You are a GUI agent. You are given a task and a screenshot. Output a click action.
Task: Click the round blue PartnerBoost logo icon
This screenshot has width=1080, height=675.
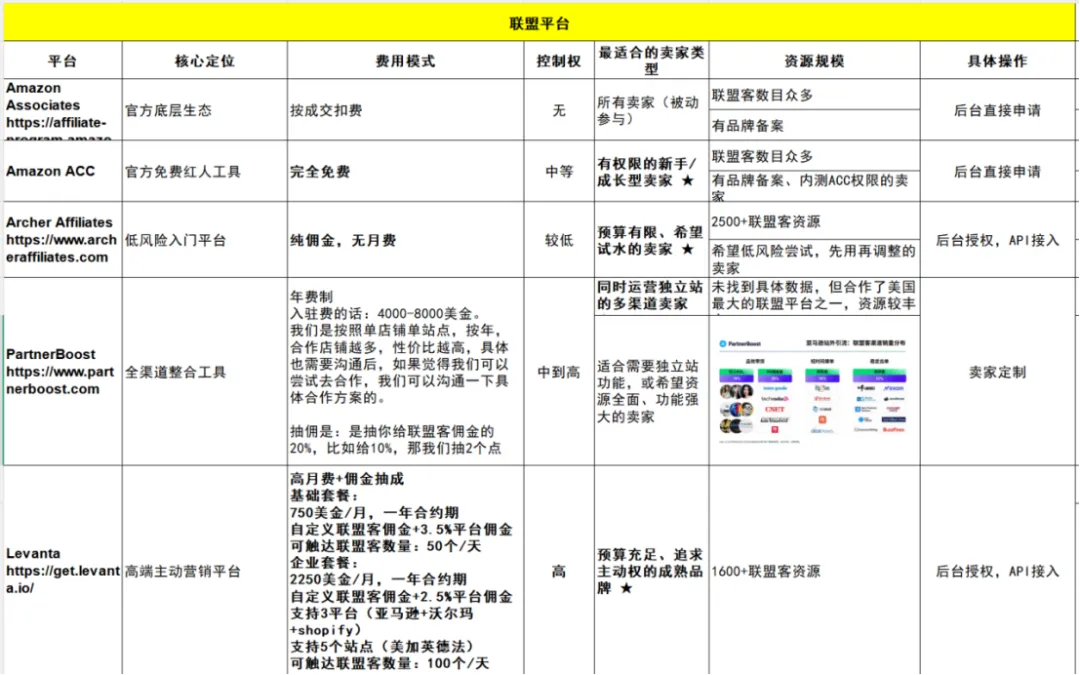point(722,344)
